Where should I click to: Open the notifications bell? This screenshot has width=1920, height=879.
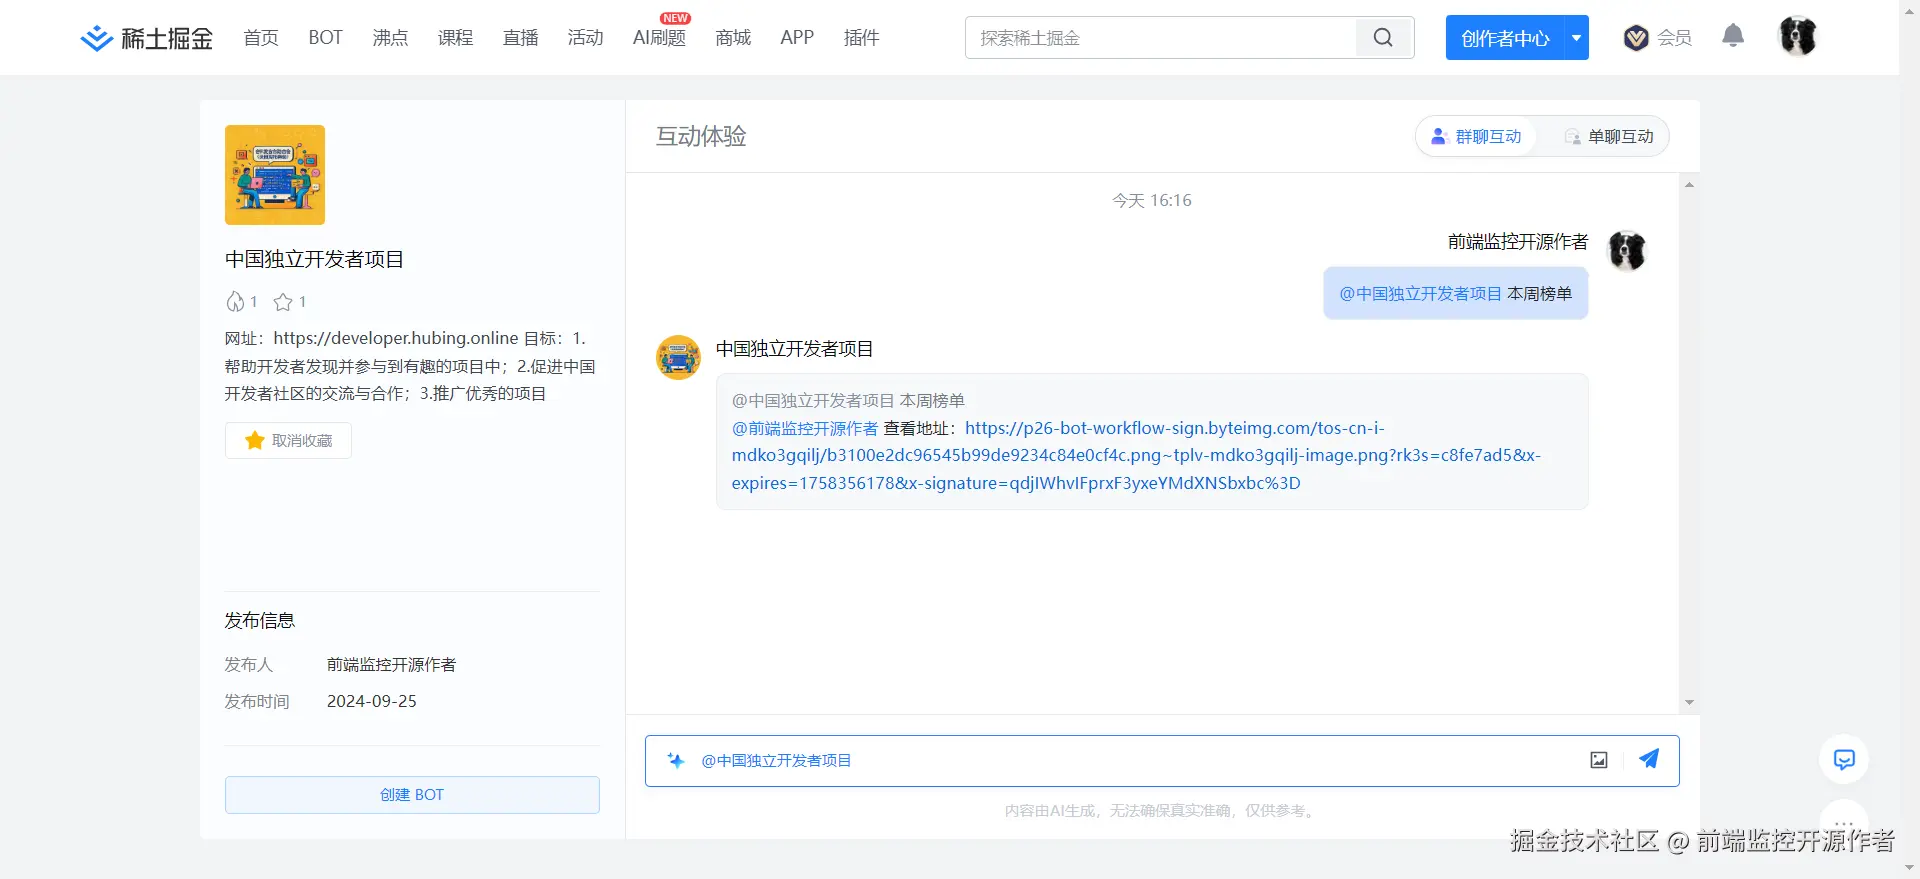(1733, 36)
